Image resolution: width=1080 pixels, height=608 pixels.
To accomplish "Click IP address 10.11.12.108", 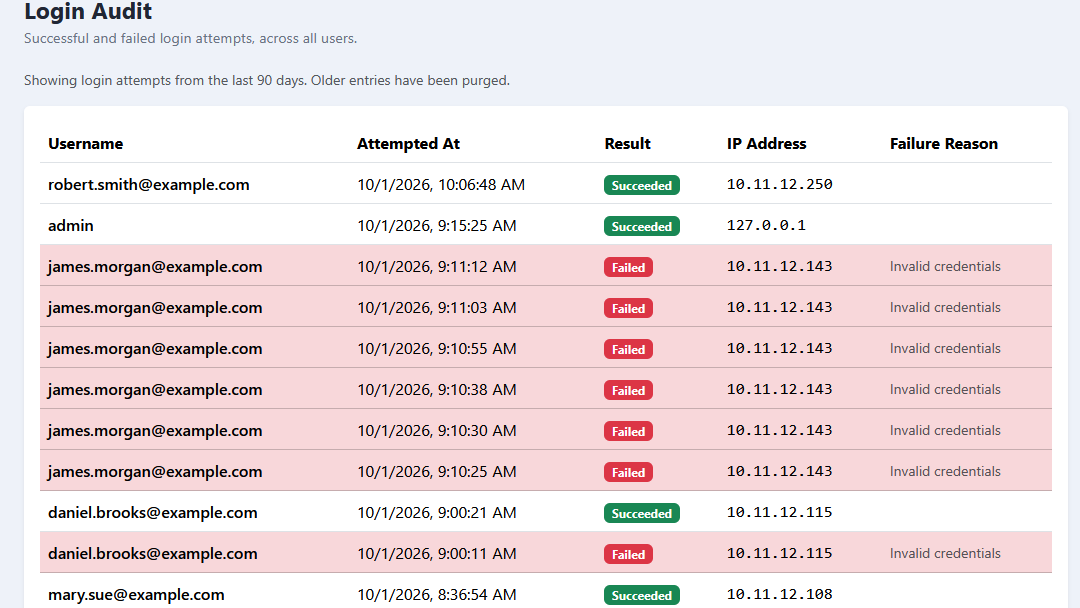I will [780, 594].
